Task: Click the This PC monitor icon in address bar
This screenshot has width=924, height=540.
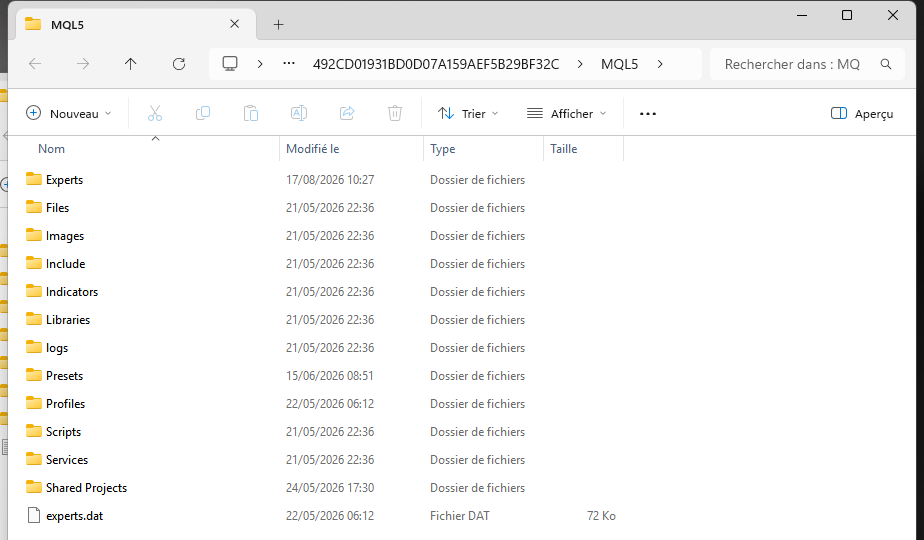Action: pyautogui.click(x=230, y=64)
